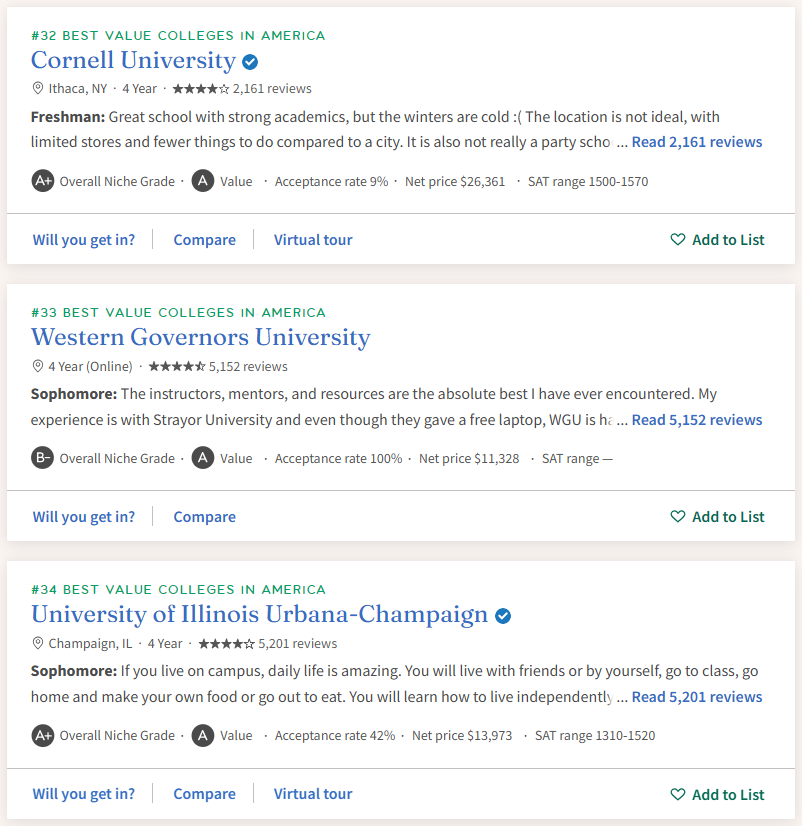
Task: Toggle Add to List heart for University of Illinois
Action: [678, 795]
